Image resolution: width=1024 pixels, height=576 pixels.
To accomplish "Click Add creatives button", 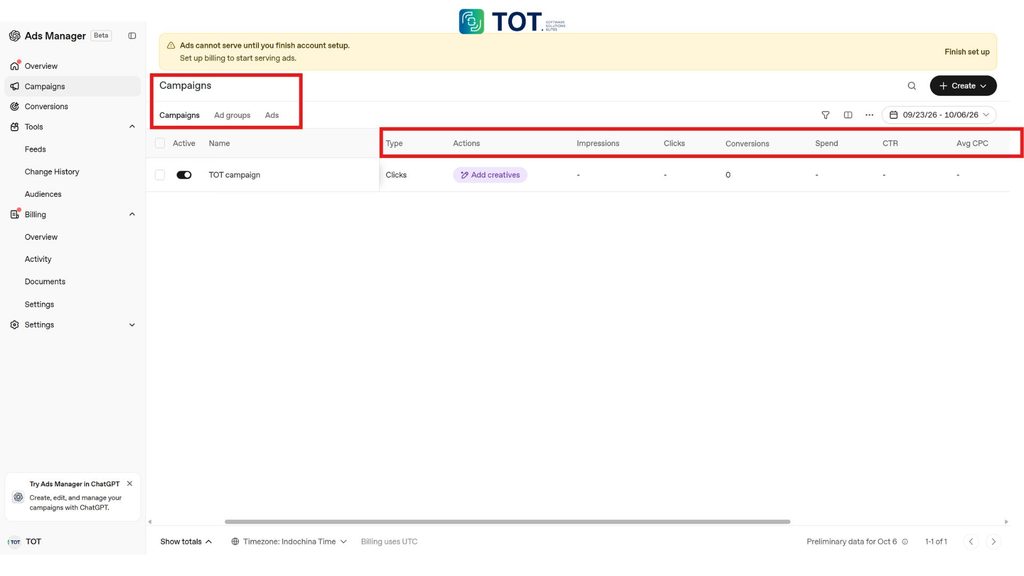I will pos(490,175).
